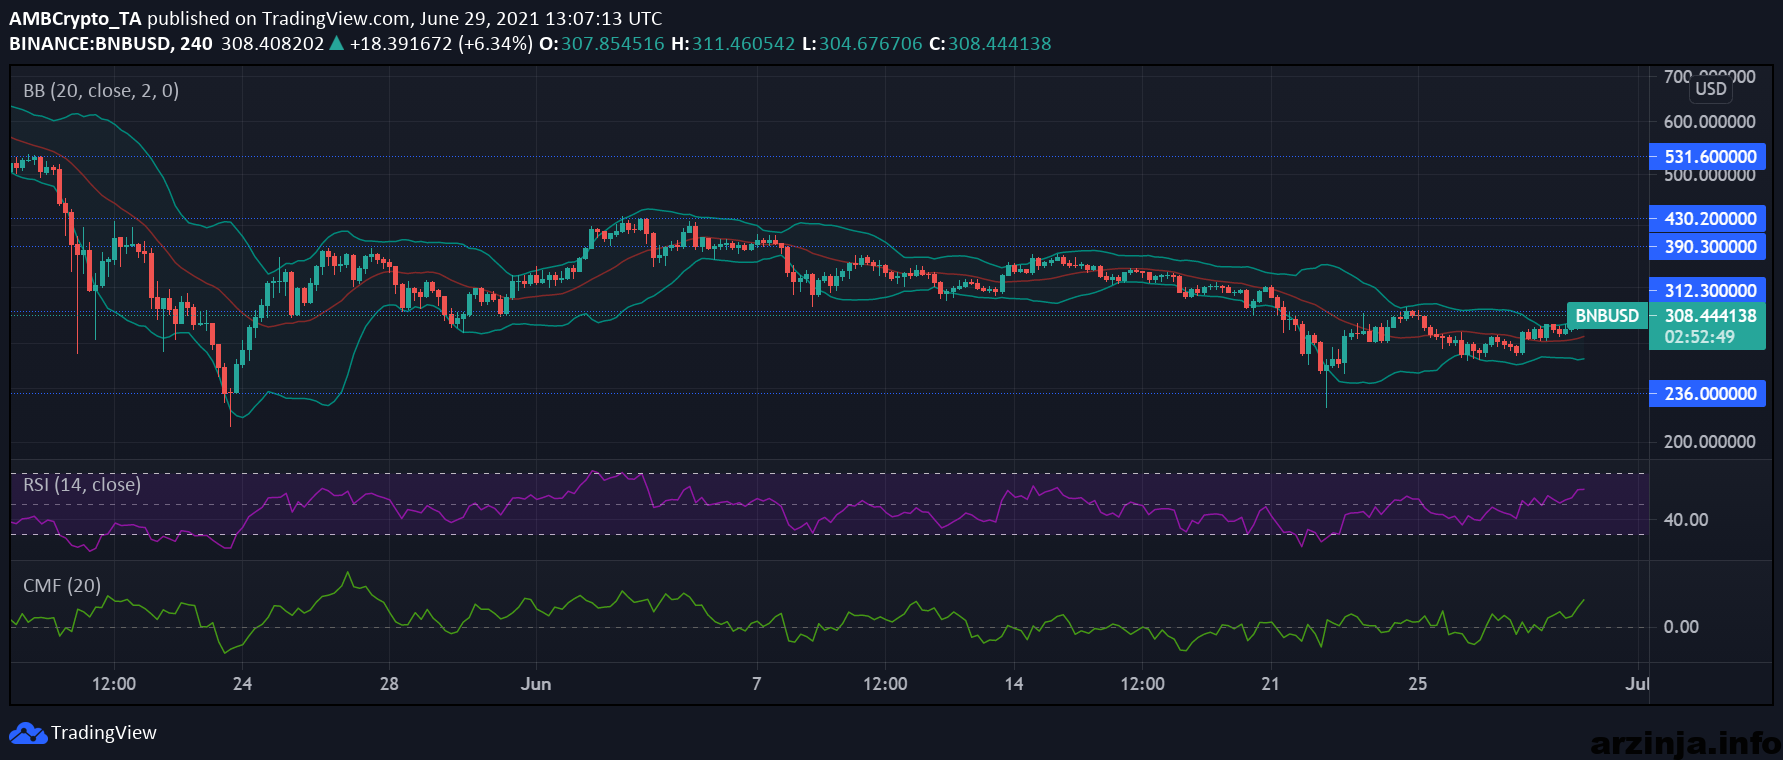This screenshot has width=1783, height=760.
Task: Open the RSI (14, close) indicator legend
Action: tap(82, 485)
